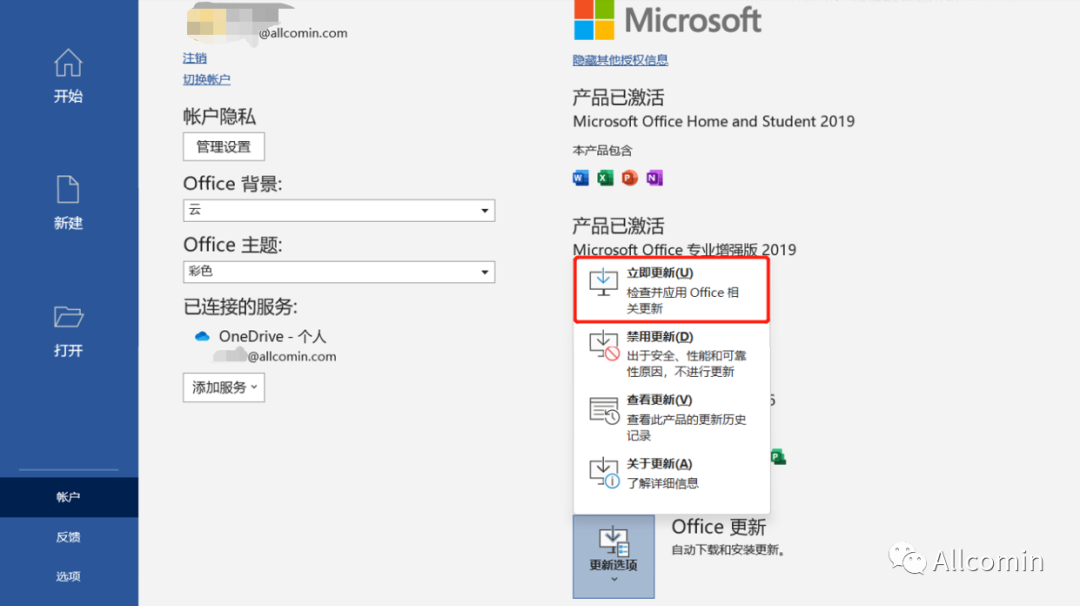Click the 立即更新 icon in the menu
The image size is (1080, 606).
(602, 283)
